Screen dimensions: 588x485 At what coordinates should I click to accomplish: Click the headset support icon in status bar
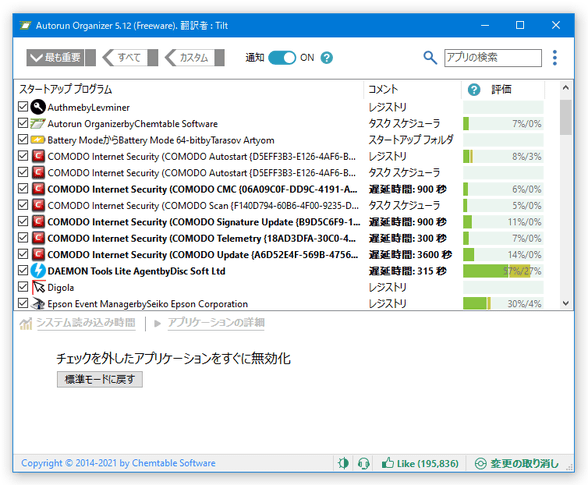(x=363, y=463)
